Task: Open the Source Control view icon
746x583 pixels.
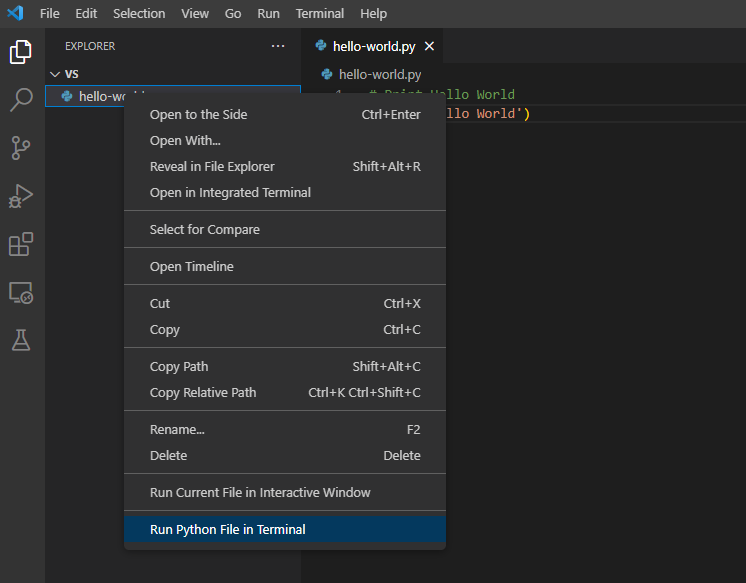Action: [x=21, y=148]
